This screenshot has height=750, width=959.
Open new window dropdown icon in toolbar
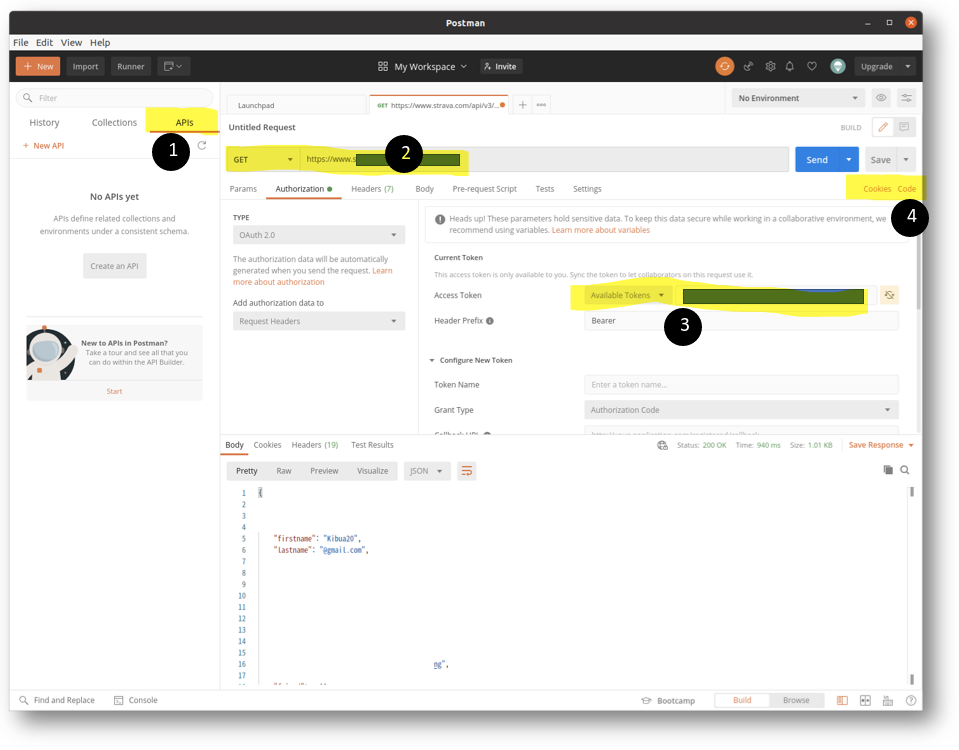[174, 66]
